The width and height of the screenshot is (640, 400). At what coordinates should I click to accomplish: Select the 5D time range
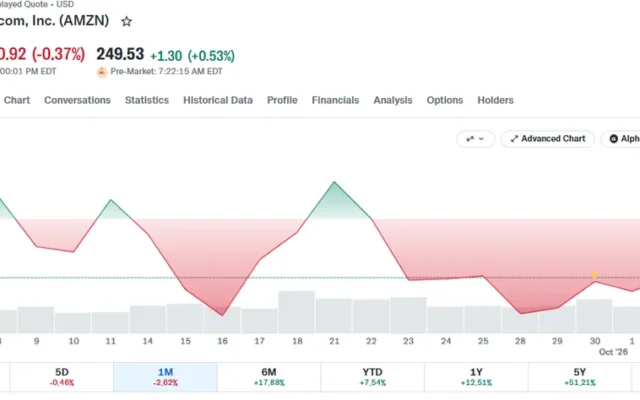[62, 377]
